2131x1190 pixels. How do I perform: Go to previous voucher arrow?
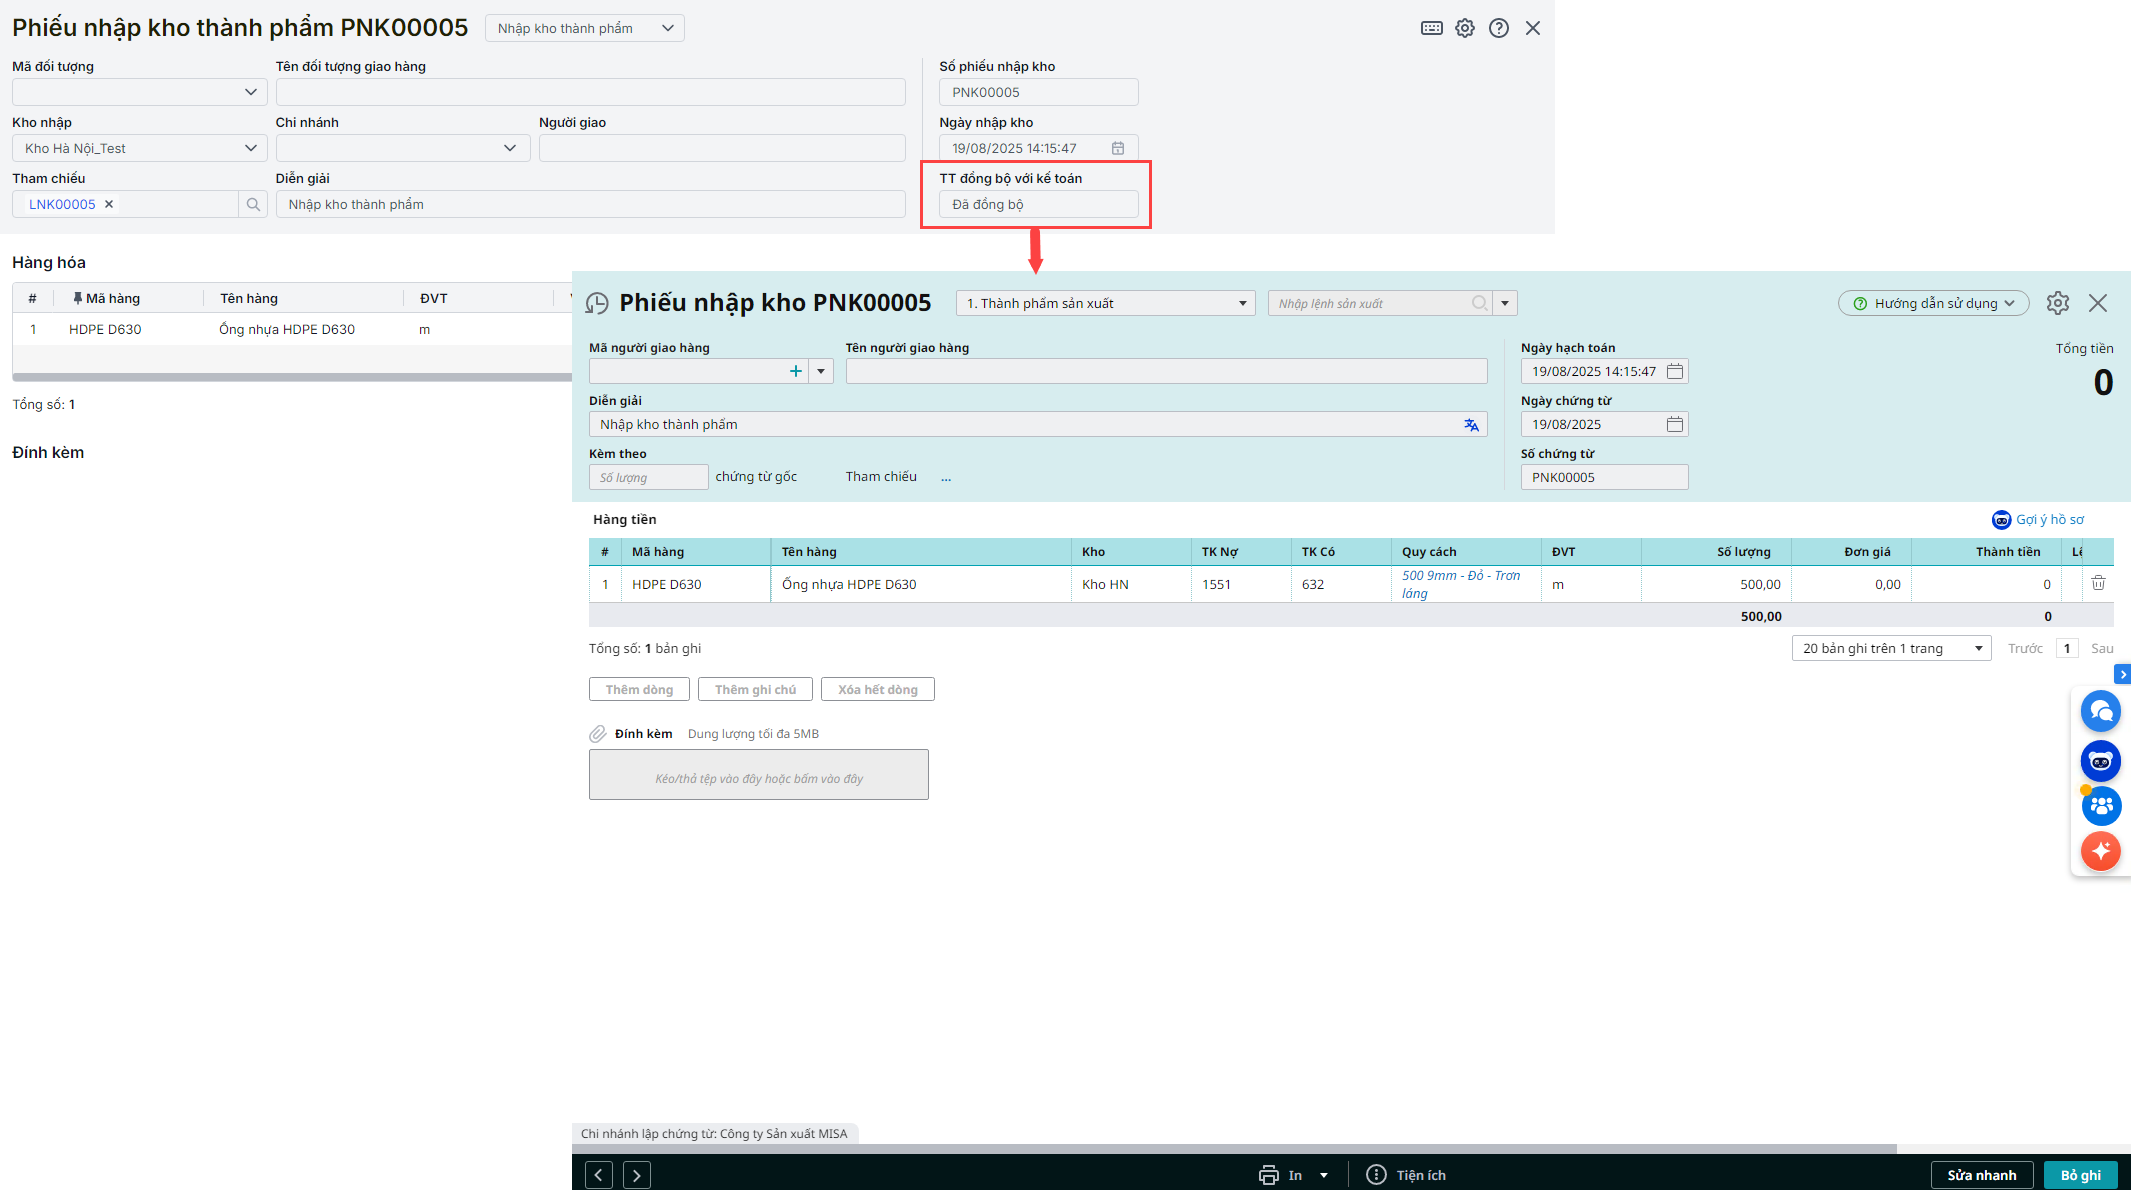click(x=598, y=1175)
